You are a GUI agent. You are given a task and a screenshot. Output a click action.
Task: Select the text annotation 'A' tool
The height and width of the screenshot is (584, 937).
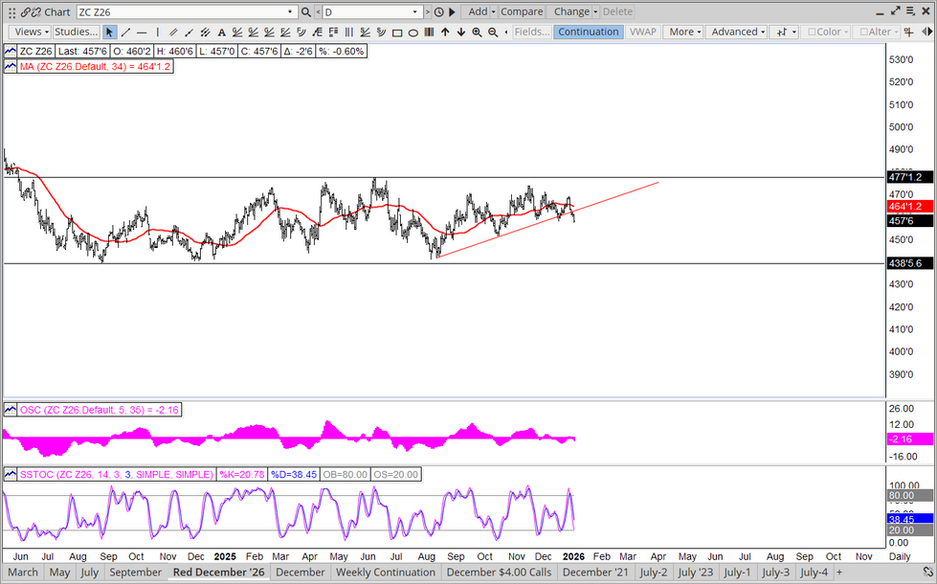[221, 32]
